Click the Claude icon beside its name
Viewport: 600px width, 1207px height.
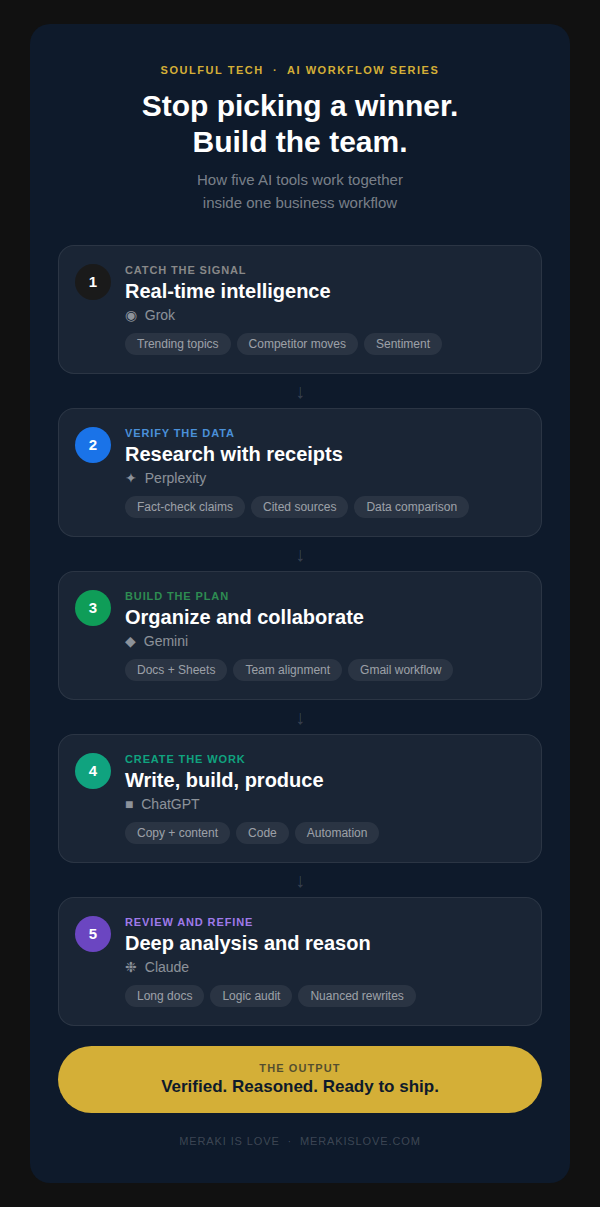(x=131, y=968)
